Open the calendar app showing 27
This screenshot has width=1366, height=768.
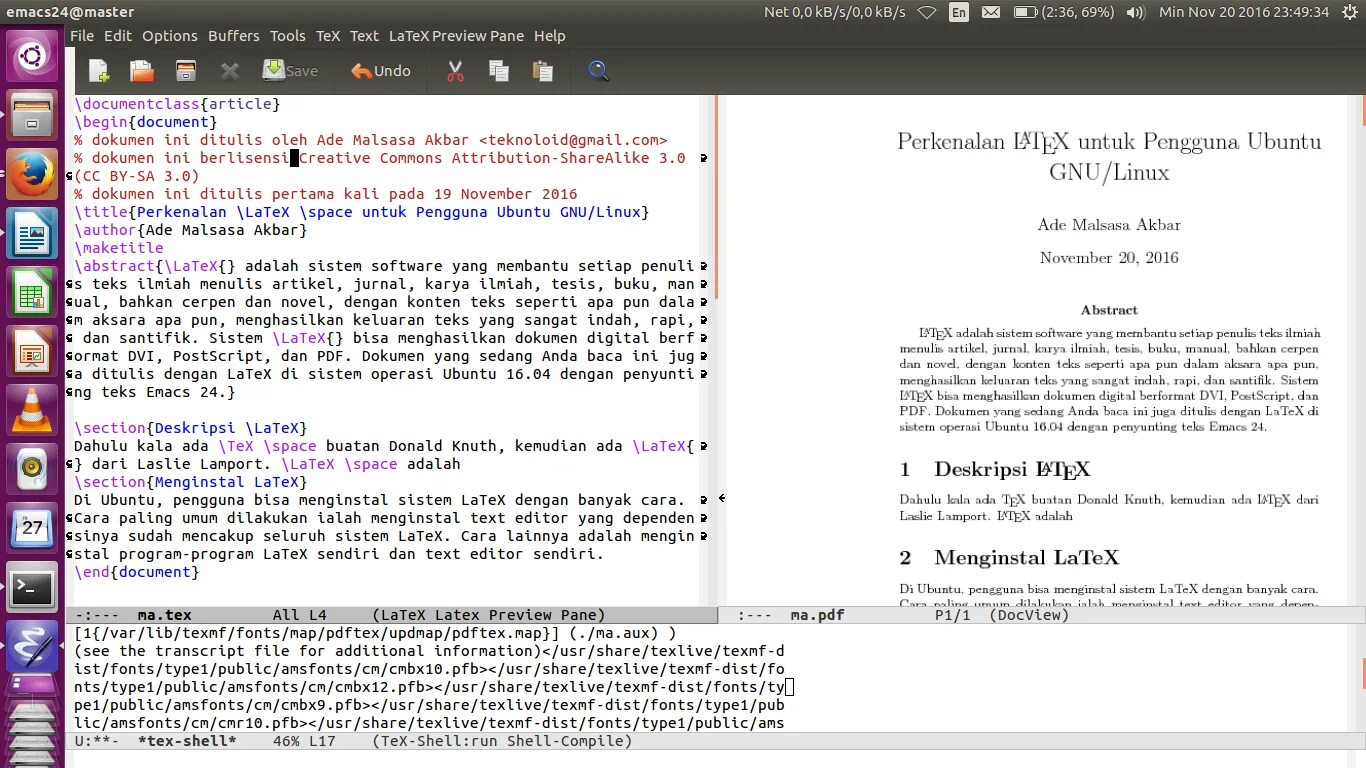tap(32, 527)
